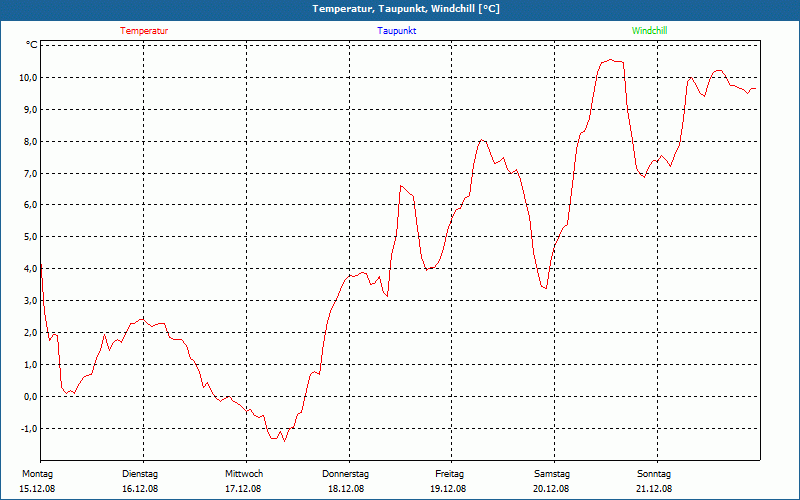Click the 18.12.08 date label

[346, 489]
